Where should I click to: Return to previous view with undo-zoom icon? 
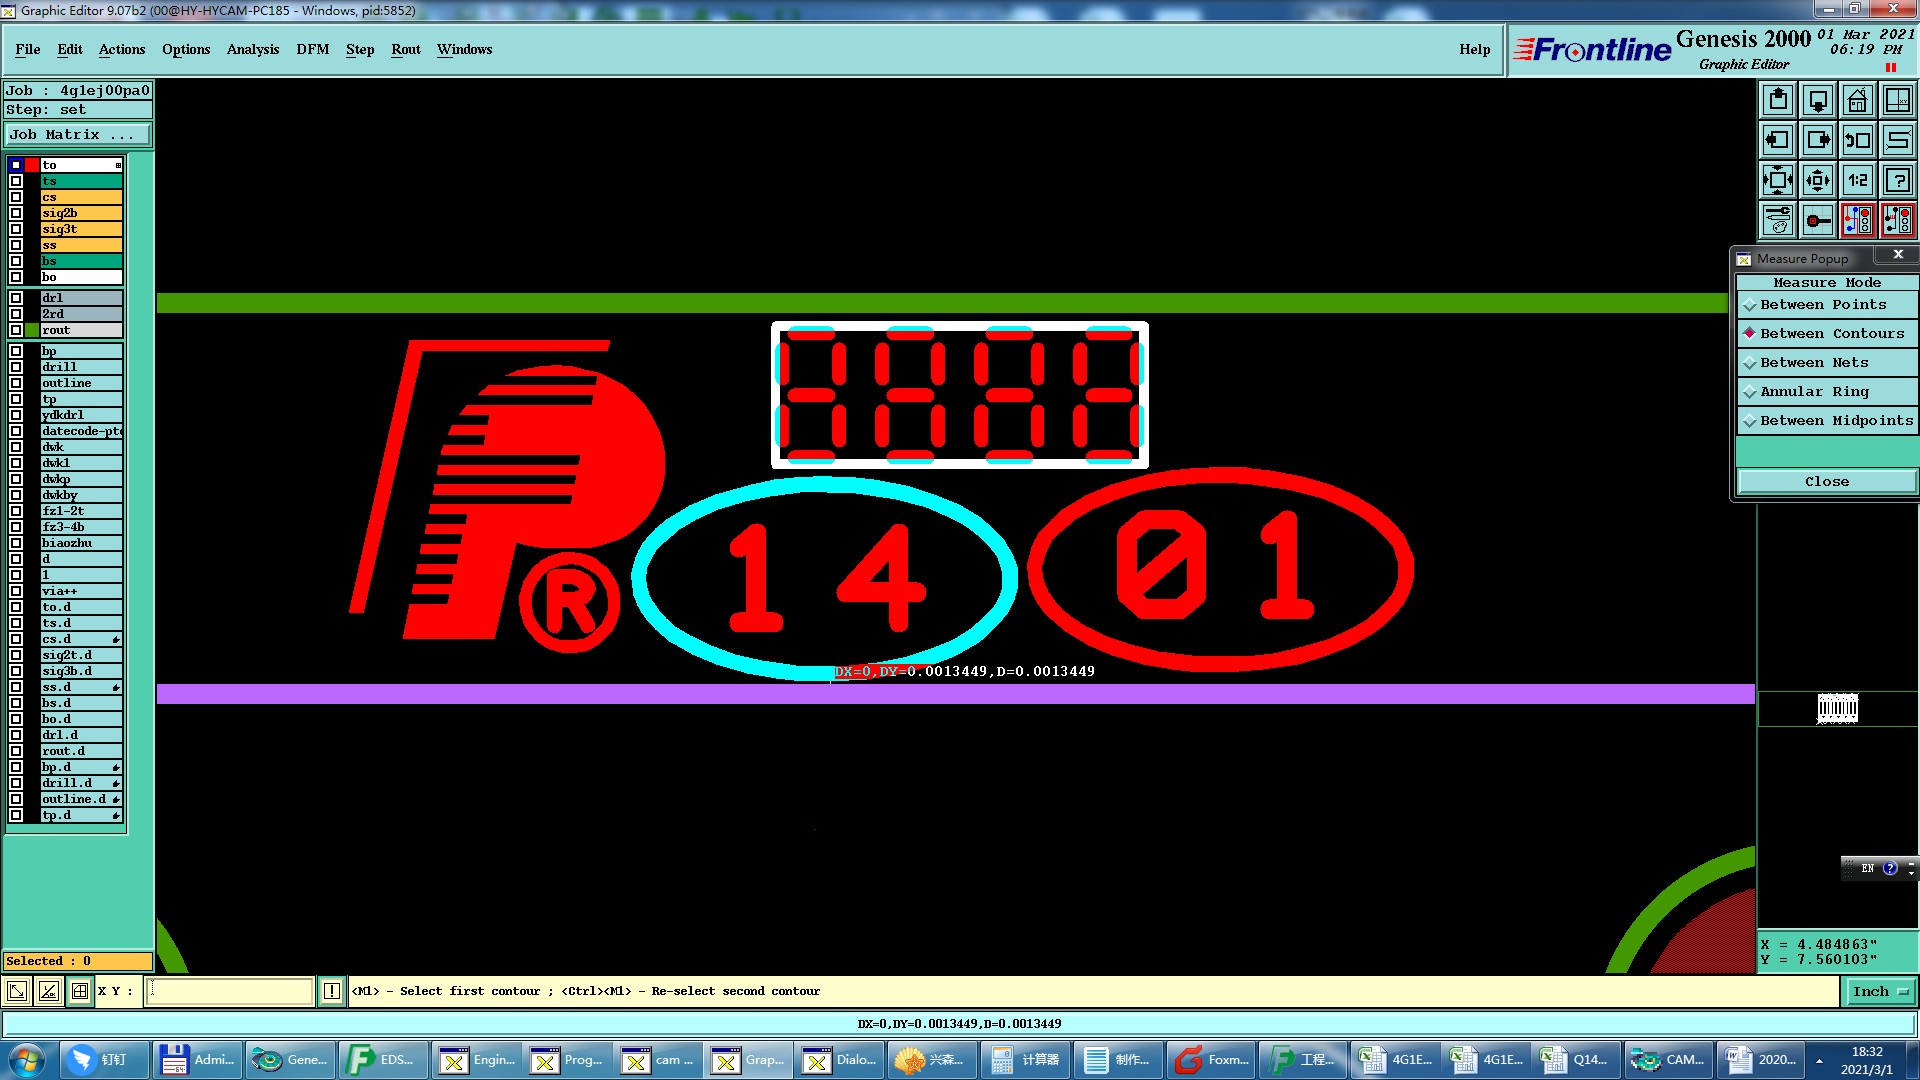(1858, 140)
